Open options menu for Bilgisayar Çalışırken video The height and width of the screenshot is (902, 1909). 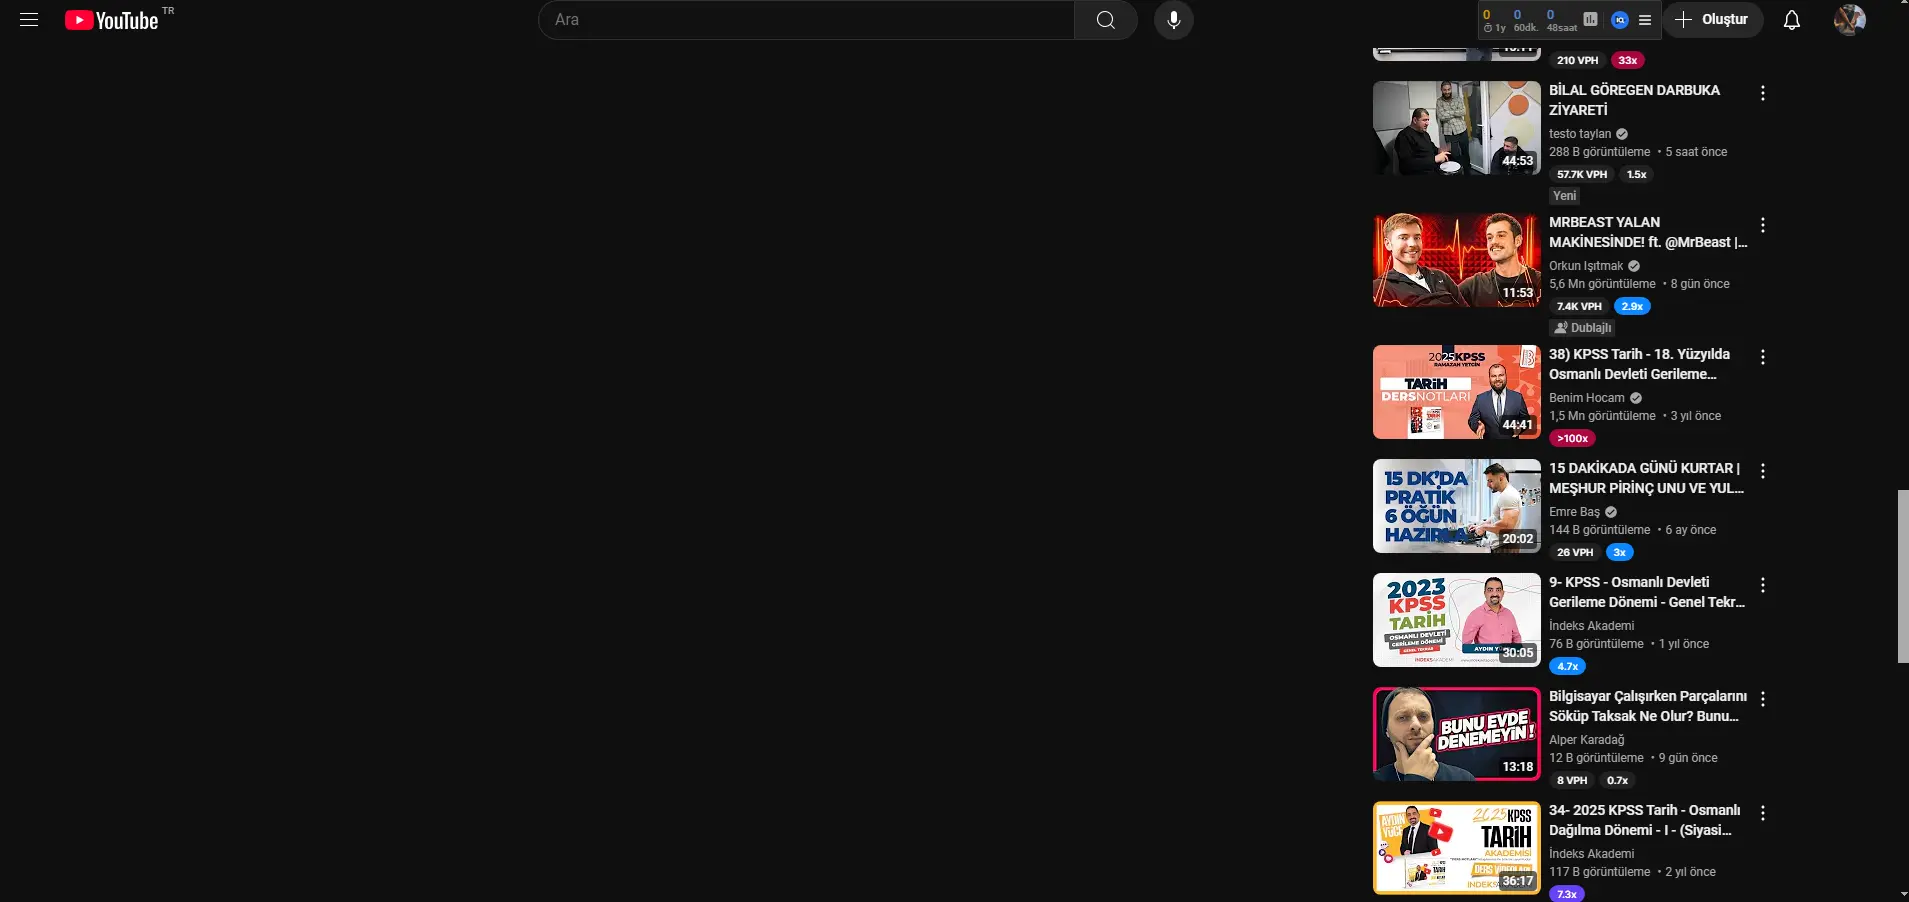1763,699
